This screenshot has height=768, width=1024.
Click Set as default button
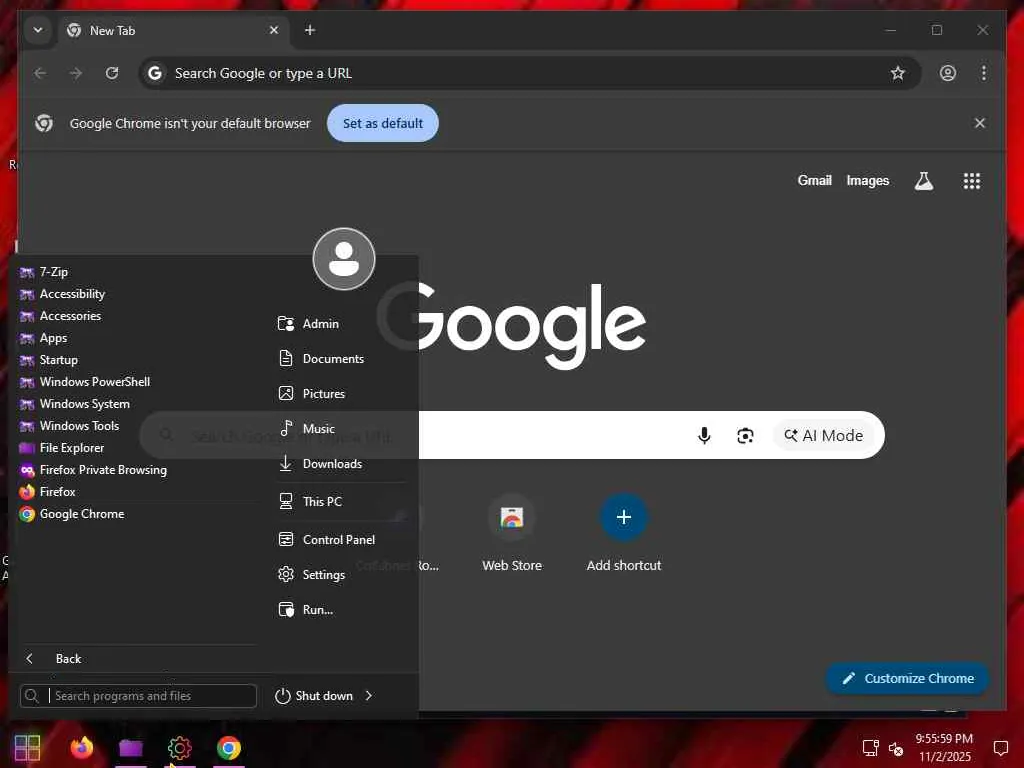coord(383,123)
